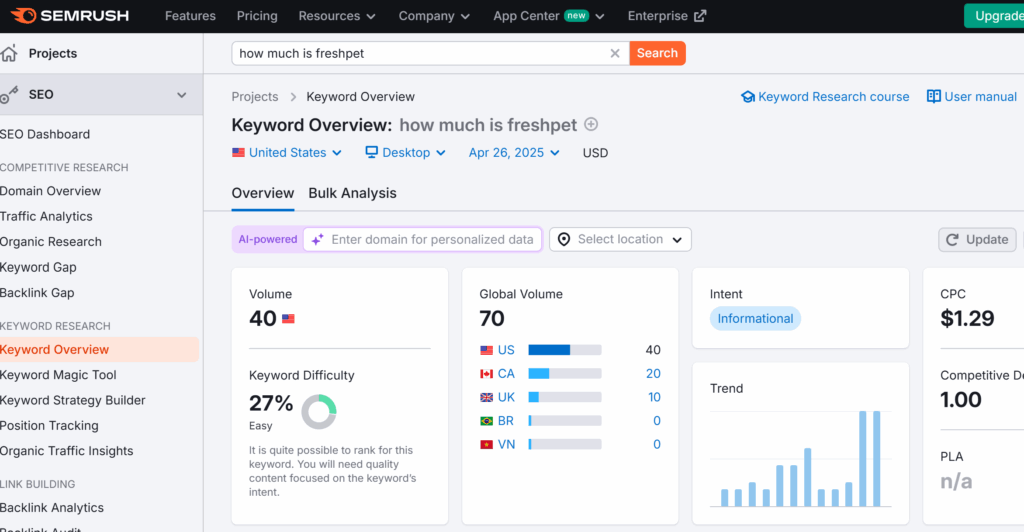
Task: Click the Informational intent badge
Action: tap(755, 319)
